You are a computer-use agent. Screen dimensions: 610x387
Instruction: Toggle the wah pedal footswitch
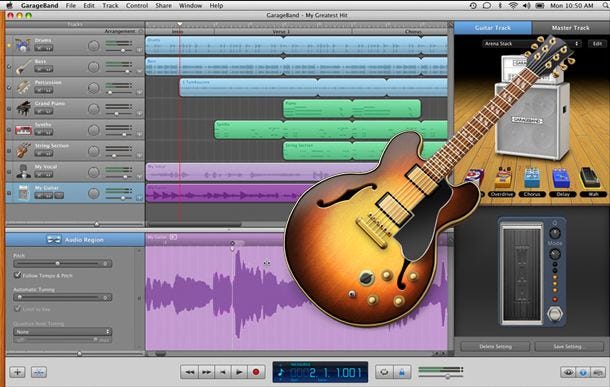555,313
